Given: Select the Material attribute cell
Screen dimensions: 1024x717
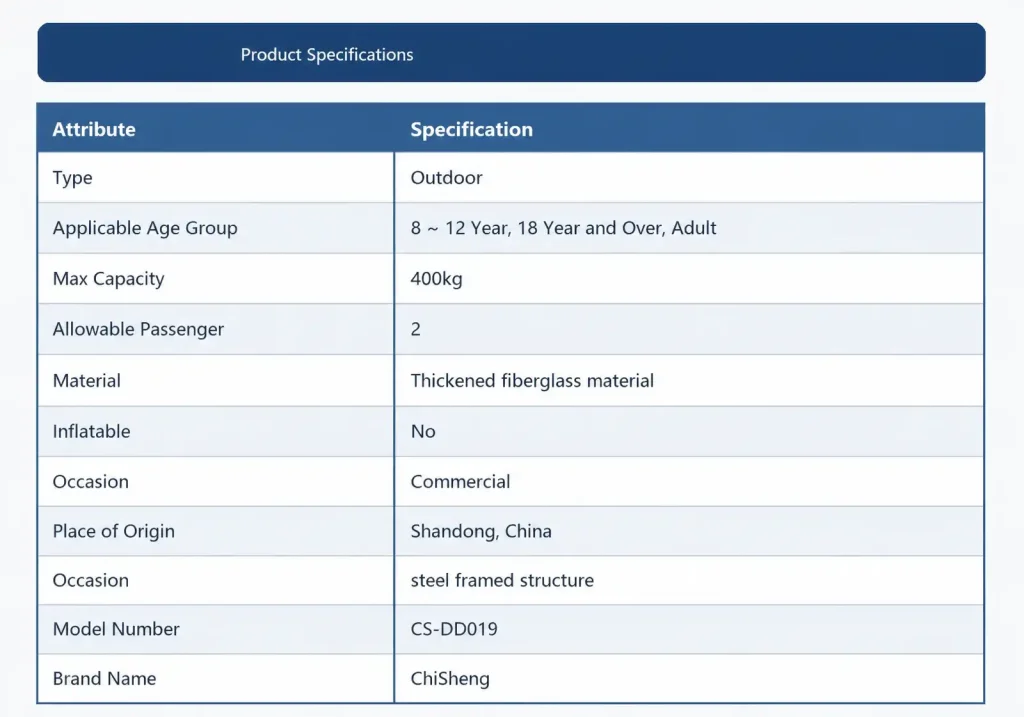Looking at the screenshot, I should pos(216,381).
